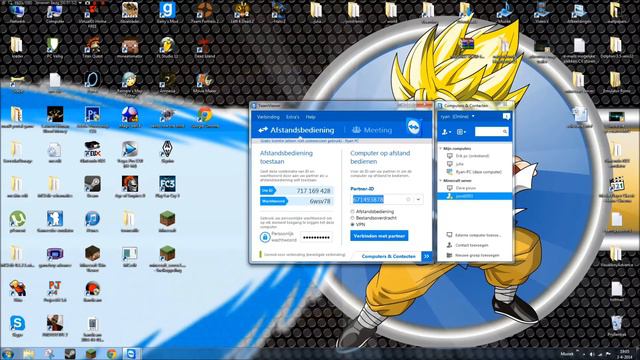The height and width of the screenshot is (360, 640).
Task: Open the Extra's menu in TeamViewer
Action: click(x=292, y=117)
